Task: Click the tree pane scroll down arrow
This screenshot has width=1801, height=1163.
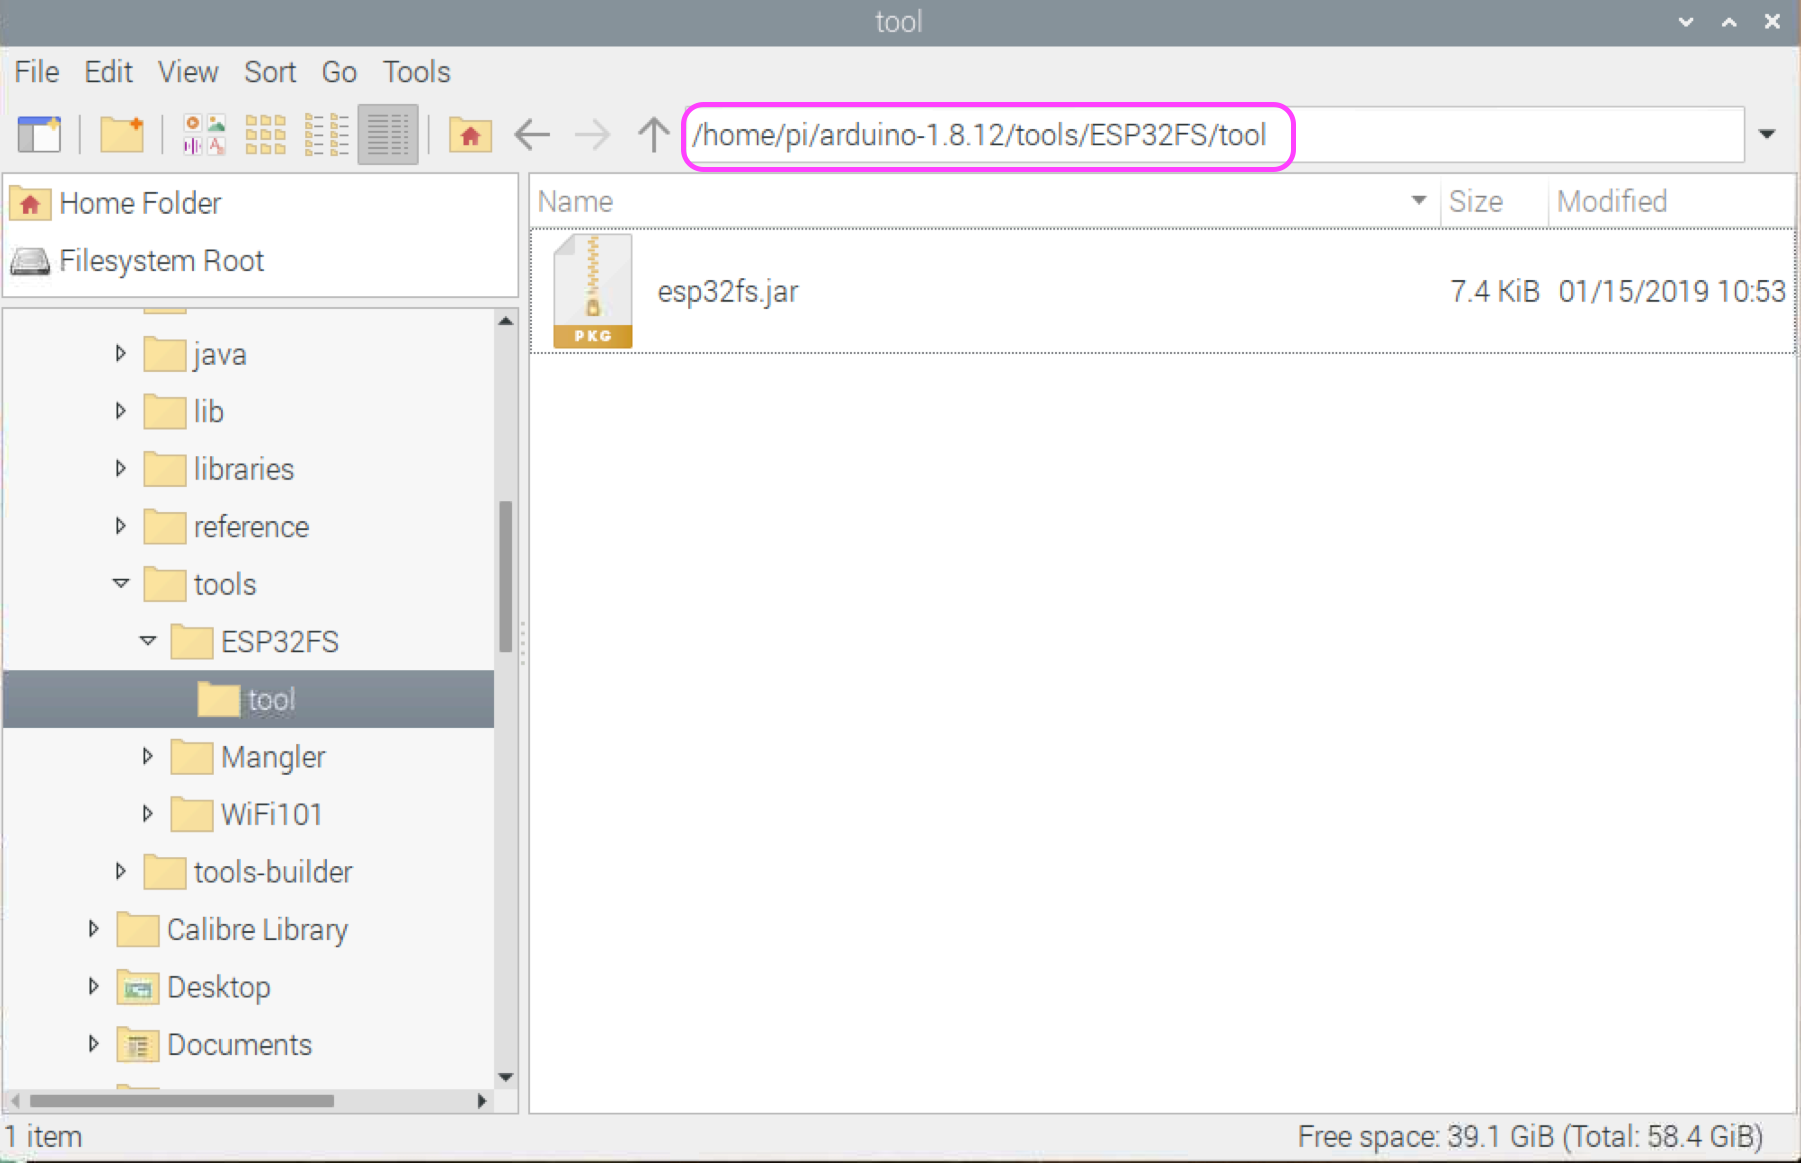Action: click(x=506, y=1077)
